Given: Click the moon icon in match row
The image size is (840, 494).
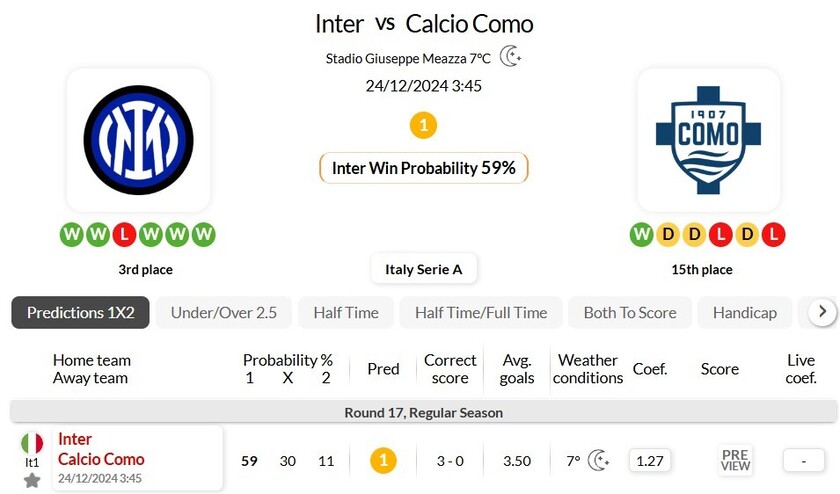Looking at the screenshot, I should pyautogui.click(x=598, y=460).
